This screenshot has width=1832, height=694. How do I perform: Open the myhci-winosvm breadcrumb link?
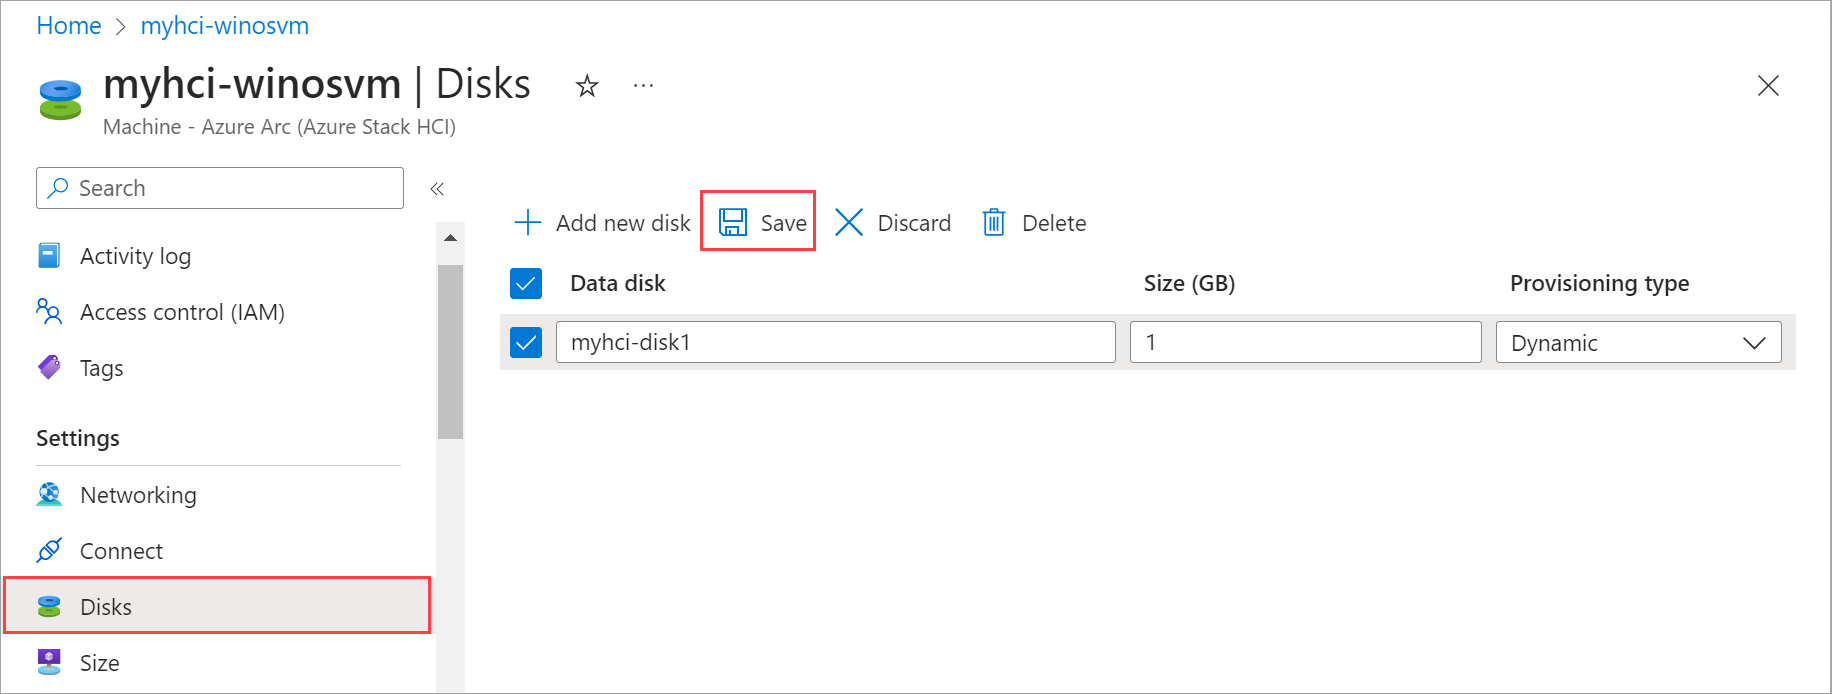pyautogui.click(x=225, y=26)
